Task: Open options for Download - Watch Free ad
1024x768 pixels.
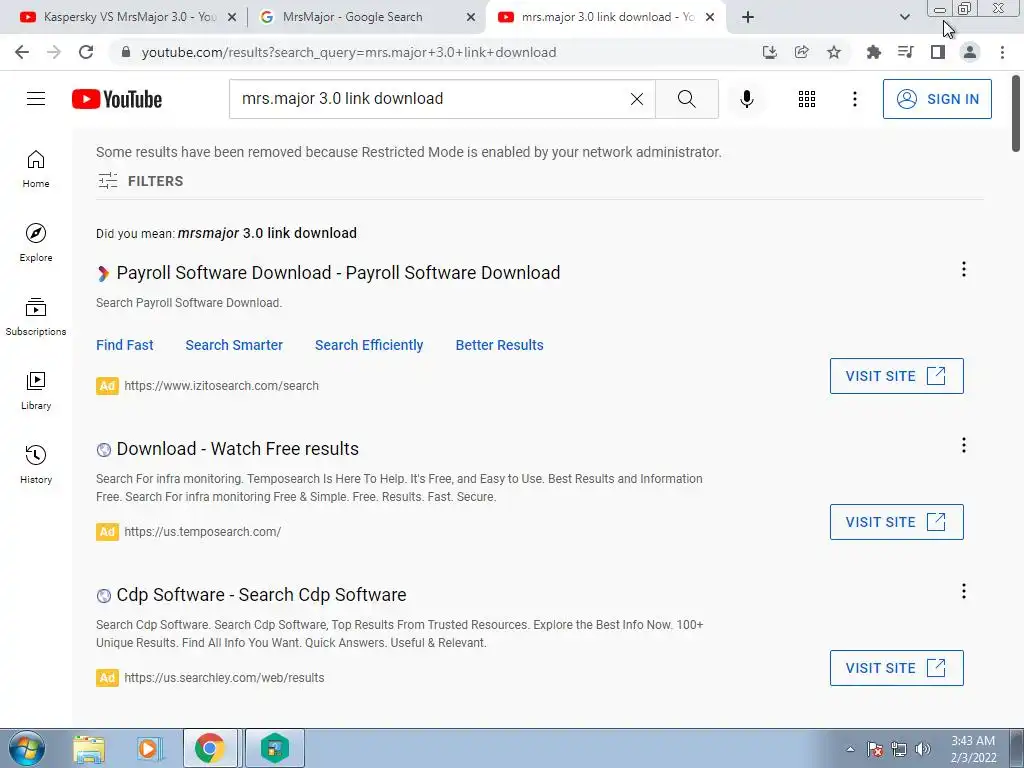Action: [963, 445]
